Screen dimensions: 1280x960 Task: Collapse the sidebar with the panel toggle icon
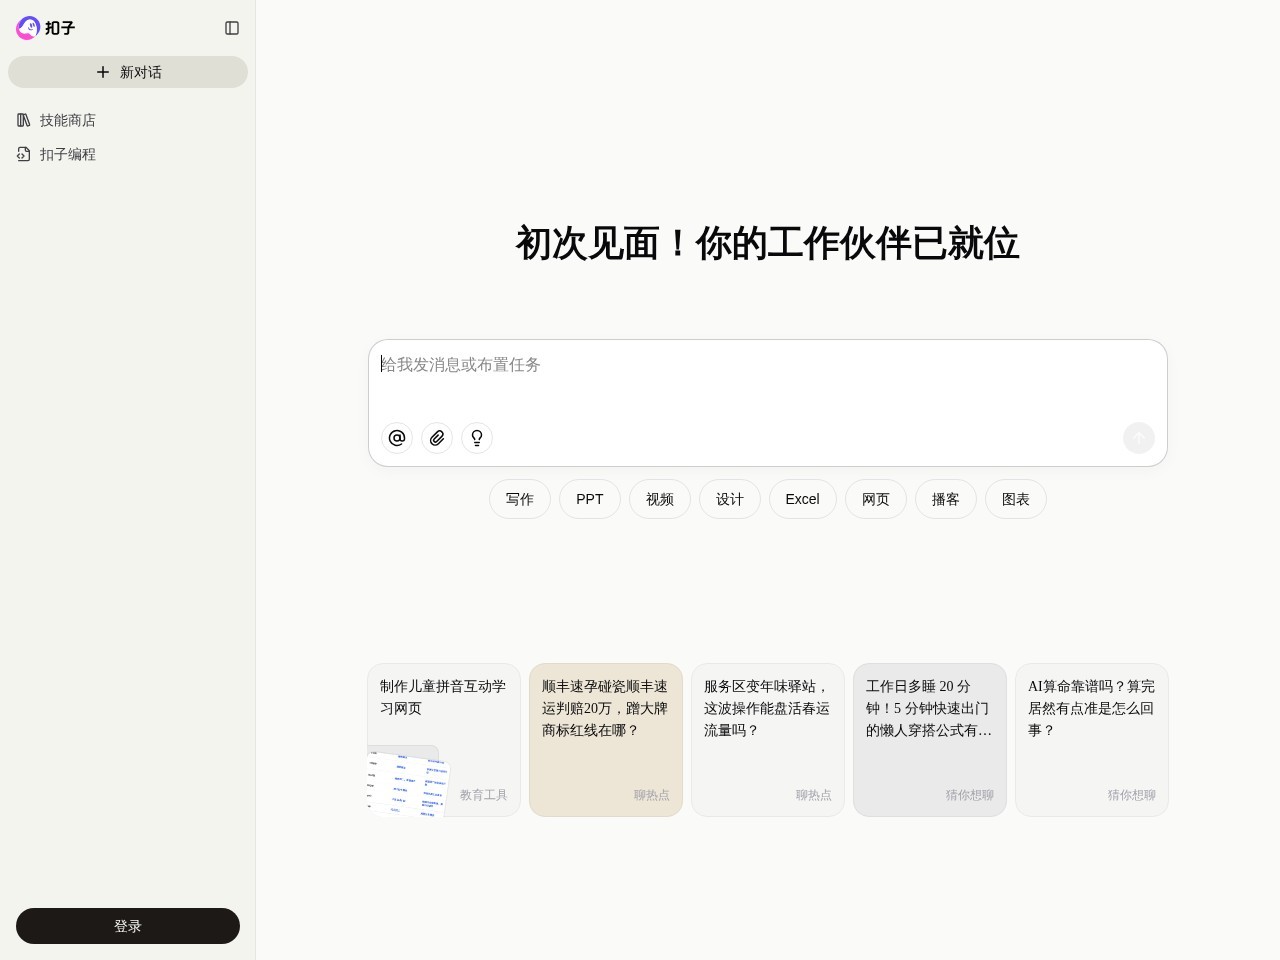pyautogui.click(x=232, y=28)
